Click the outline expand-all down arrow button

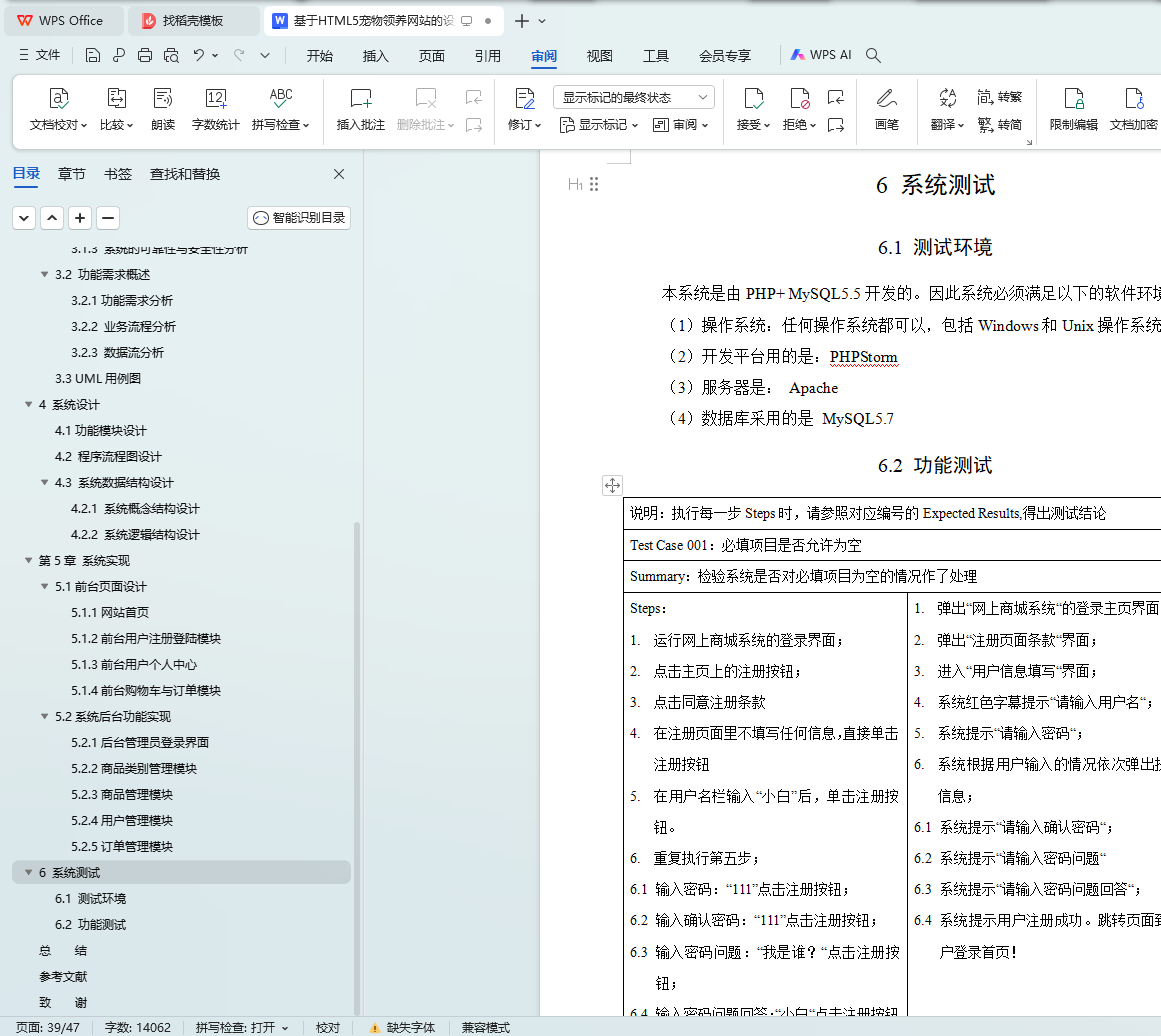click(24, 218)
